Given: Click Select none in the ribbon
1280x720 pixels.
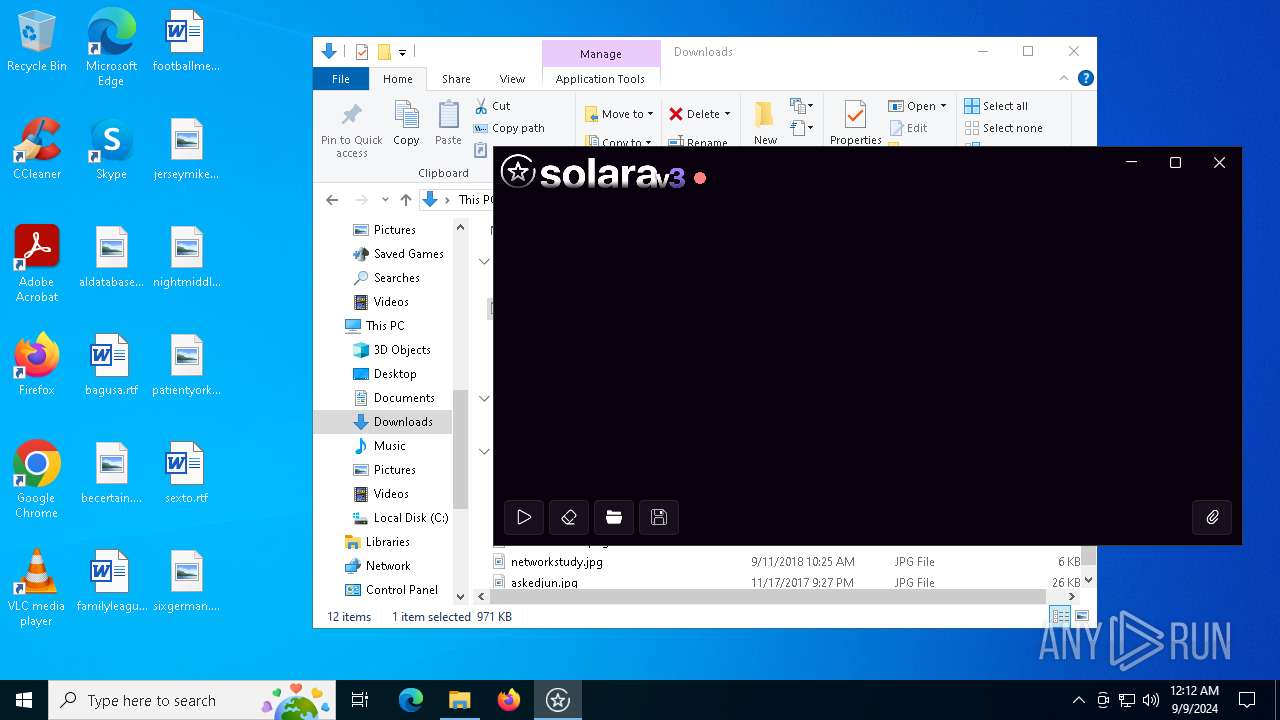Looking at the screenshot, I should click(1003, 128).
